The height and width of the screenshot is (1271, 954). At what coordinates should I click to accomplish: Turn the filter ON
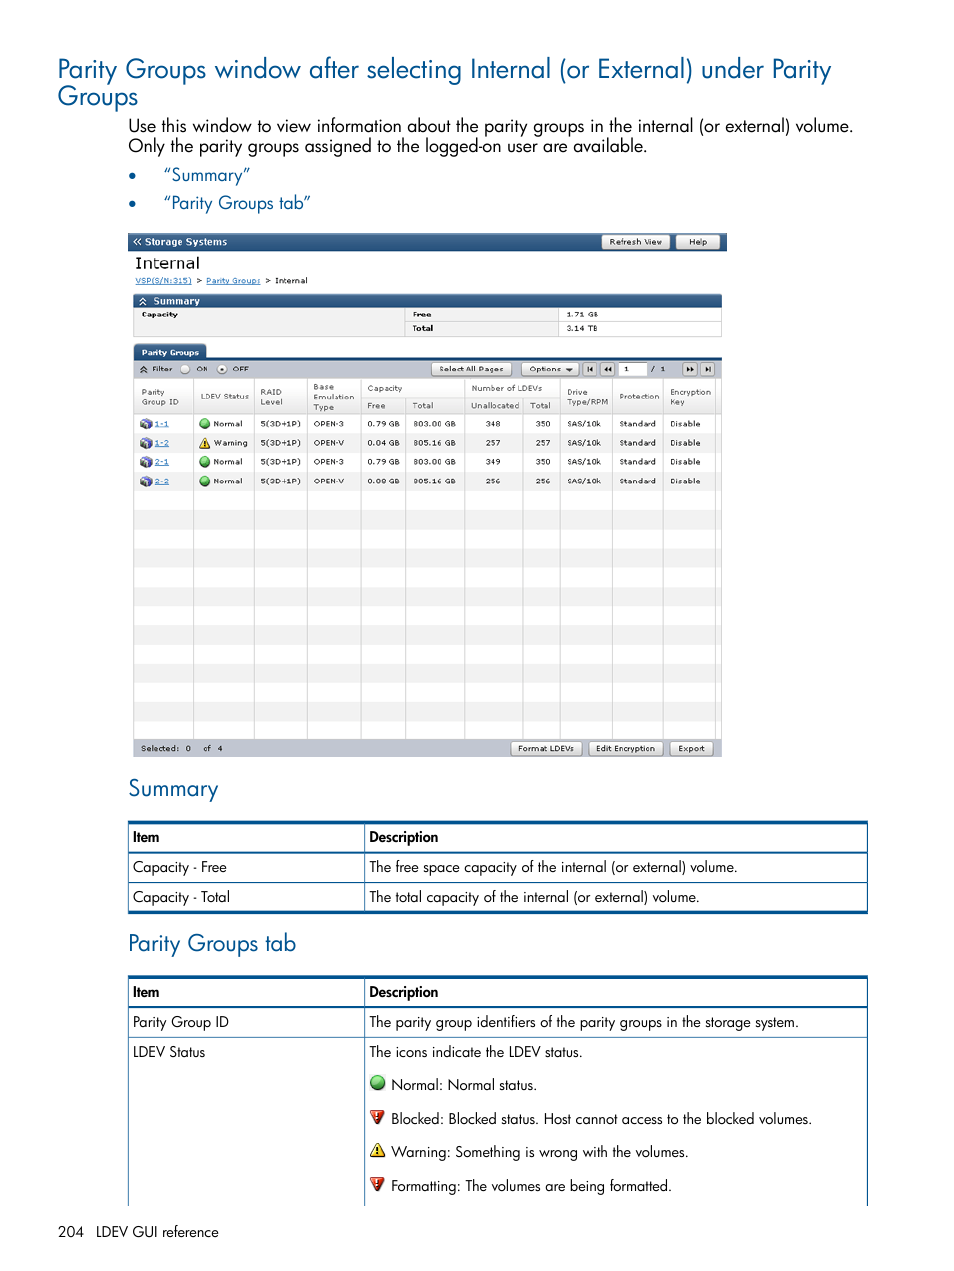(x=185, y=369)
